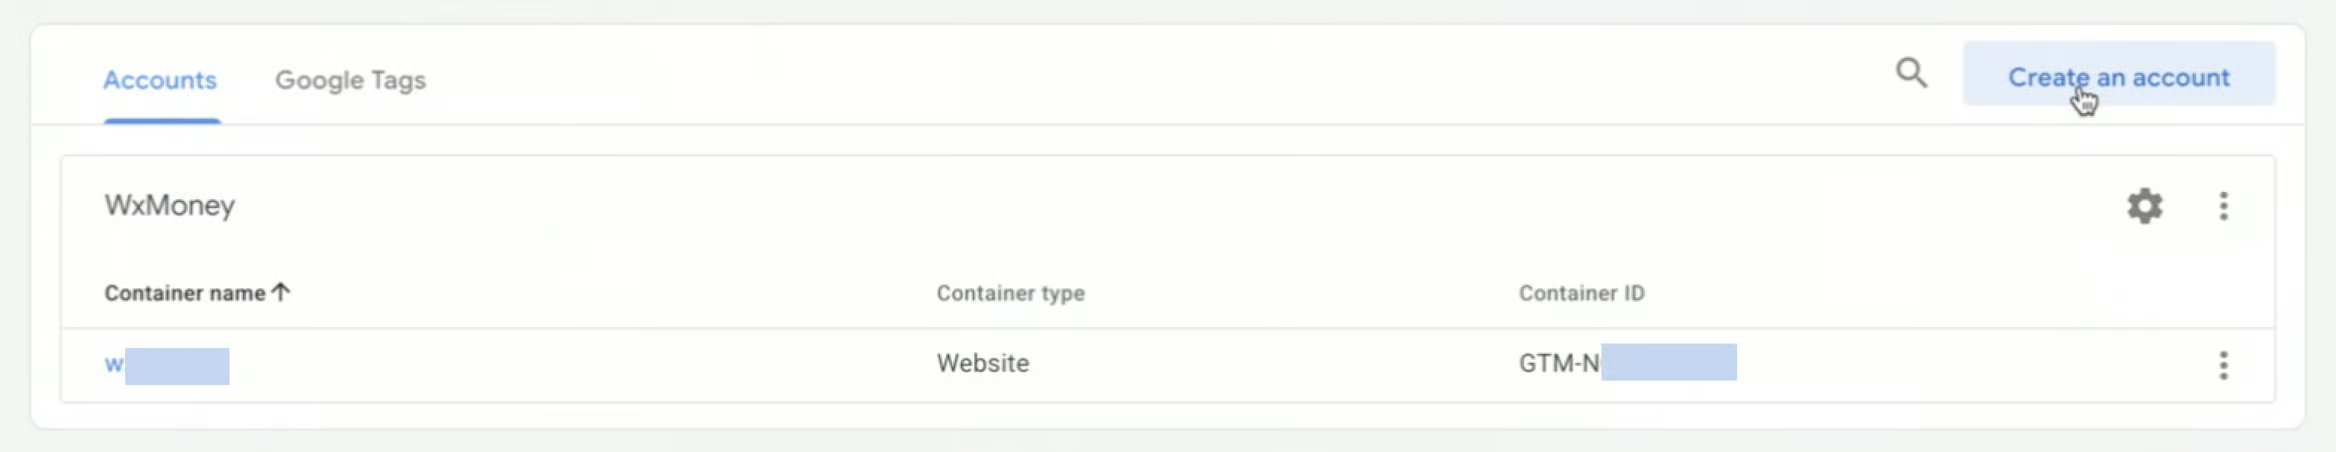Click the Create an account button

pos(2118,76)
